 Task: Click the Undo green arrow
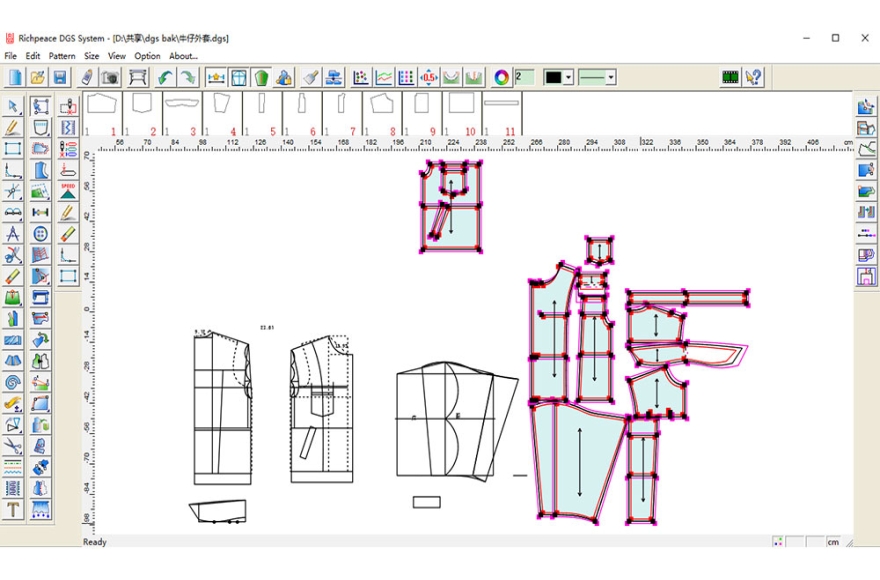click(164, 77)
